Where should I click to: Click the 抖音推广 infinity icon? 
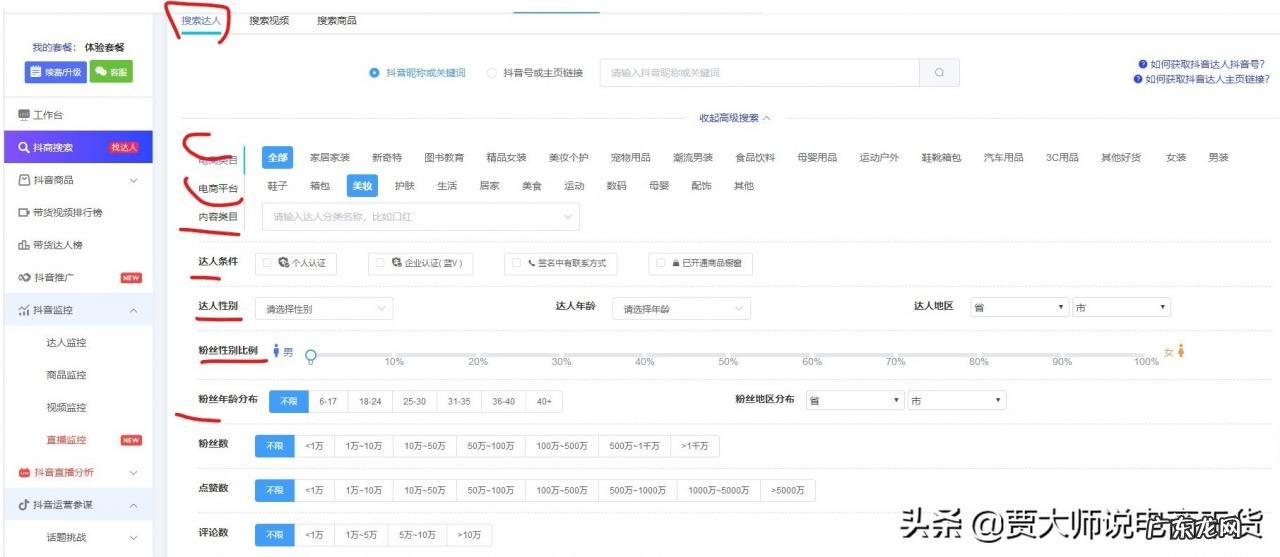[x=24, y=277]
